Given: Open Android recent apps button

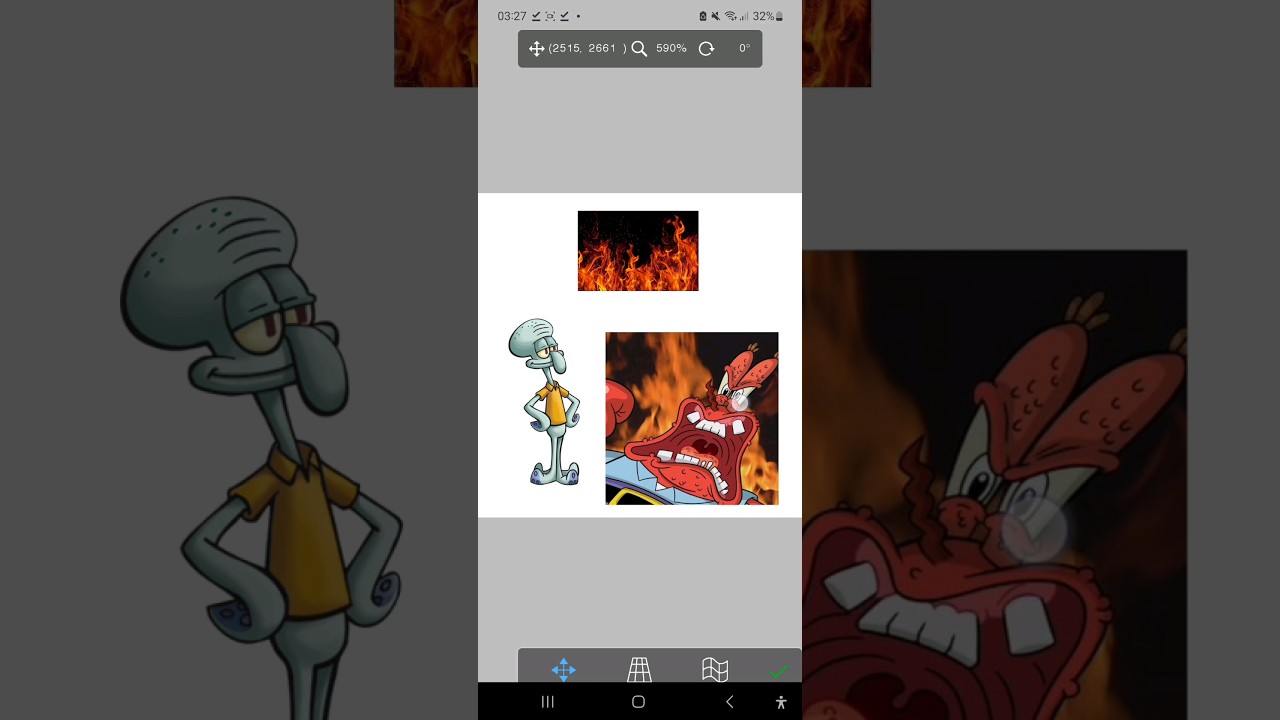Looking at the screenshot, I should (x=547, y=702).
